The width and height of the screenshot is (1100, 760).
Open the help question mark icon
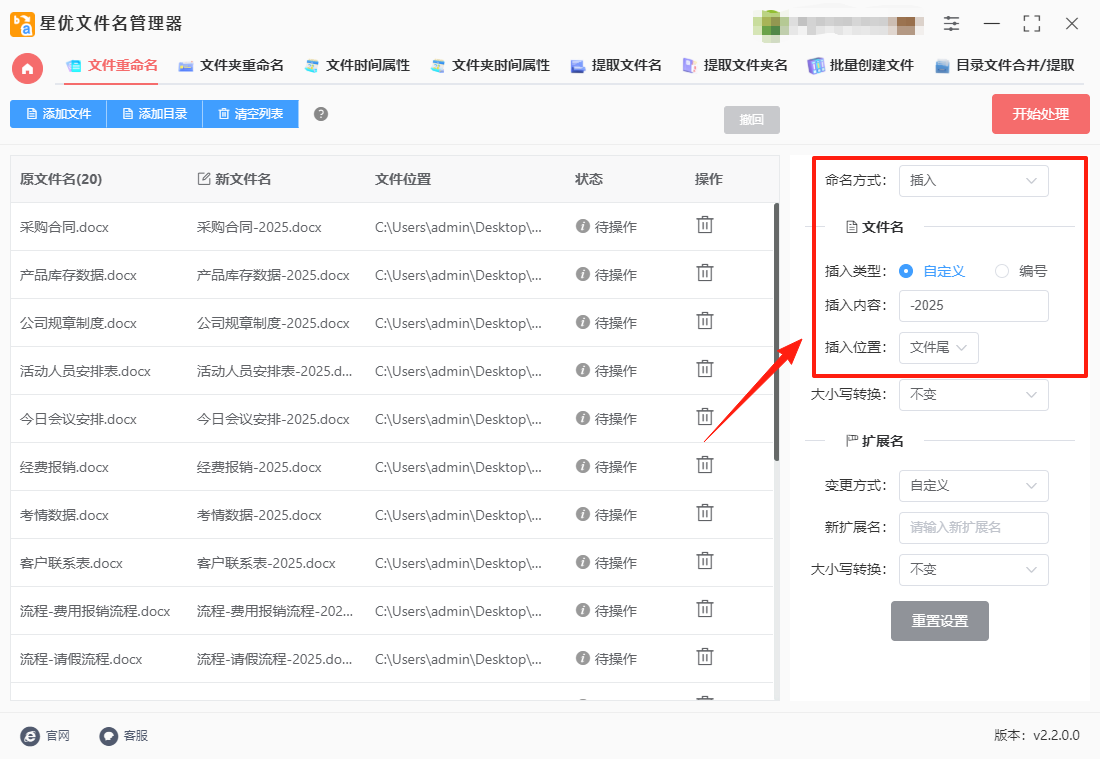321,114
